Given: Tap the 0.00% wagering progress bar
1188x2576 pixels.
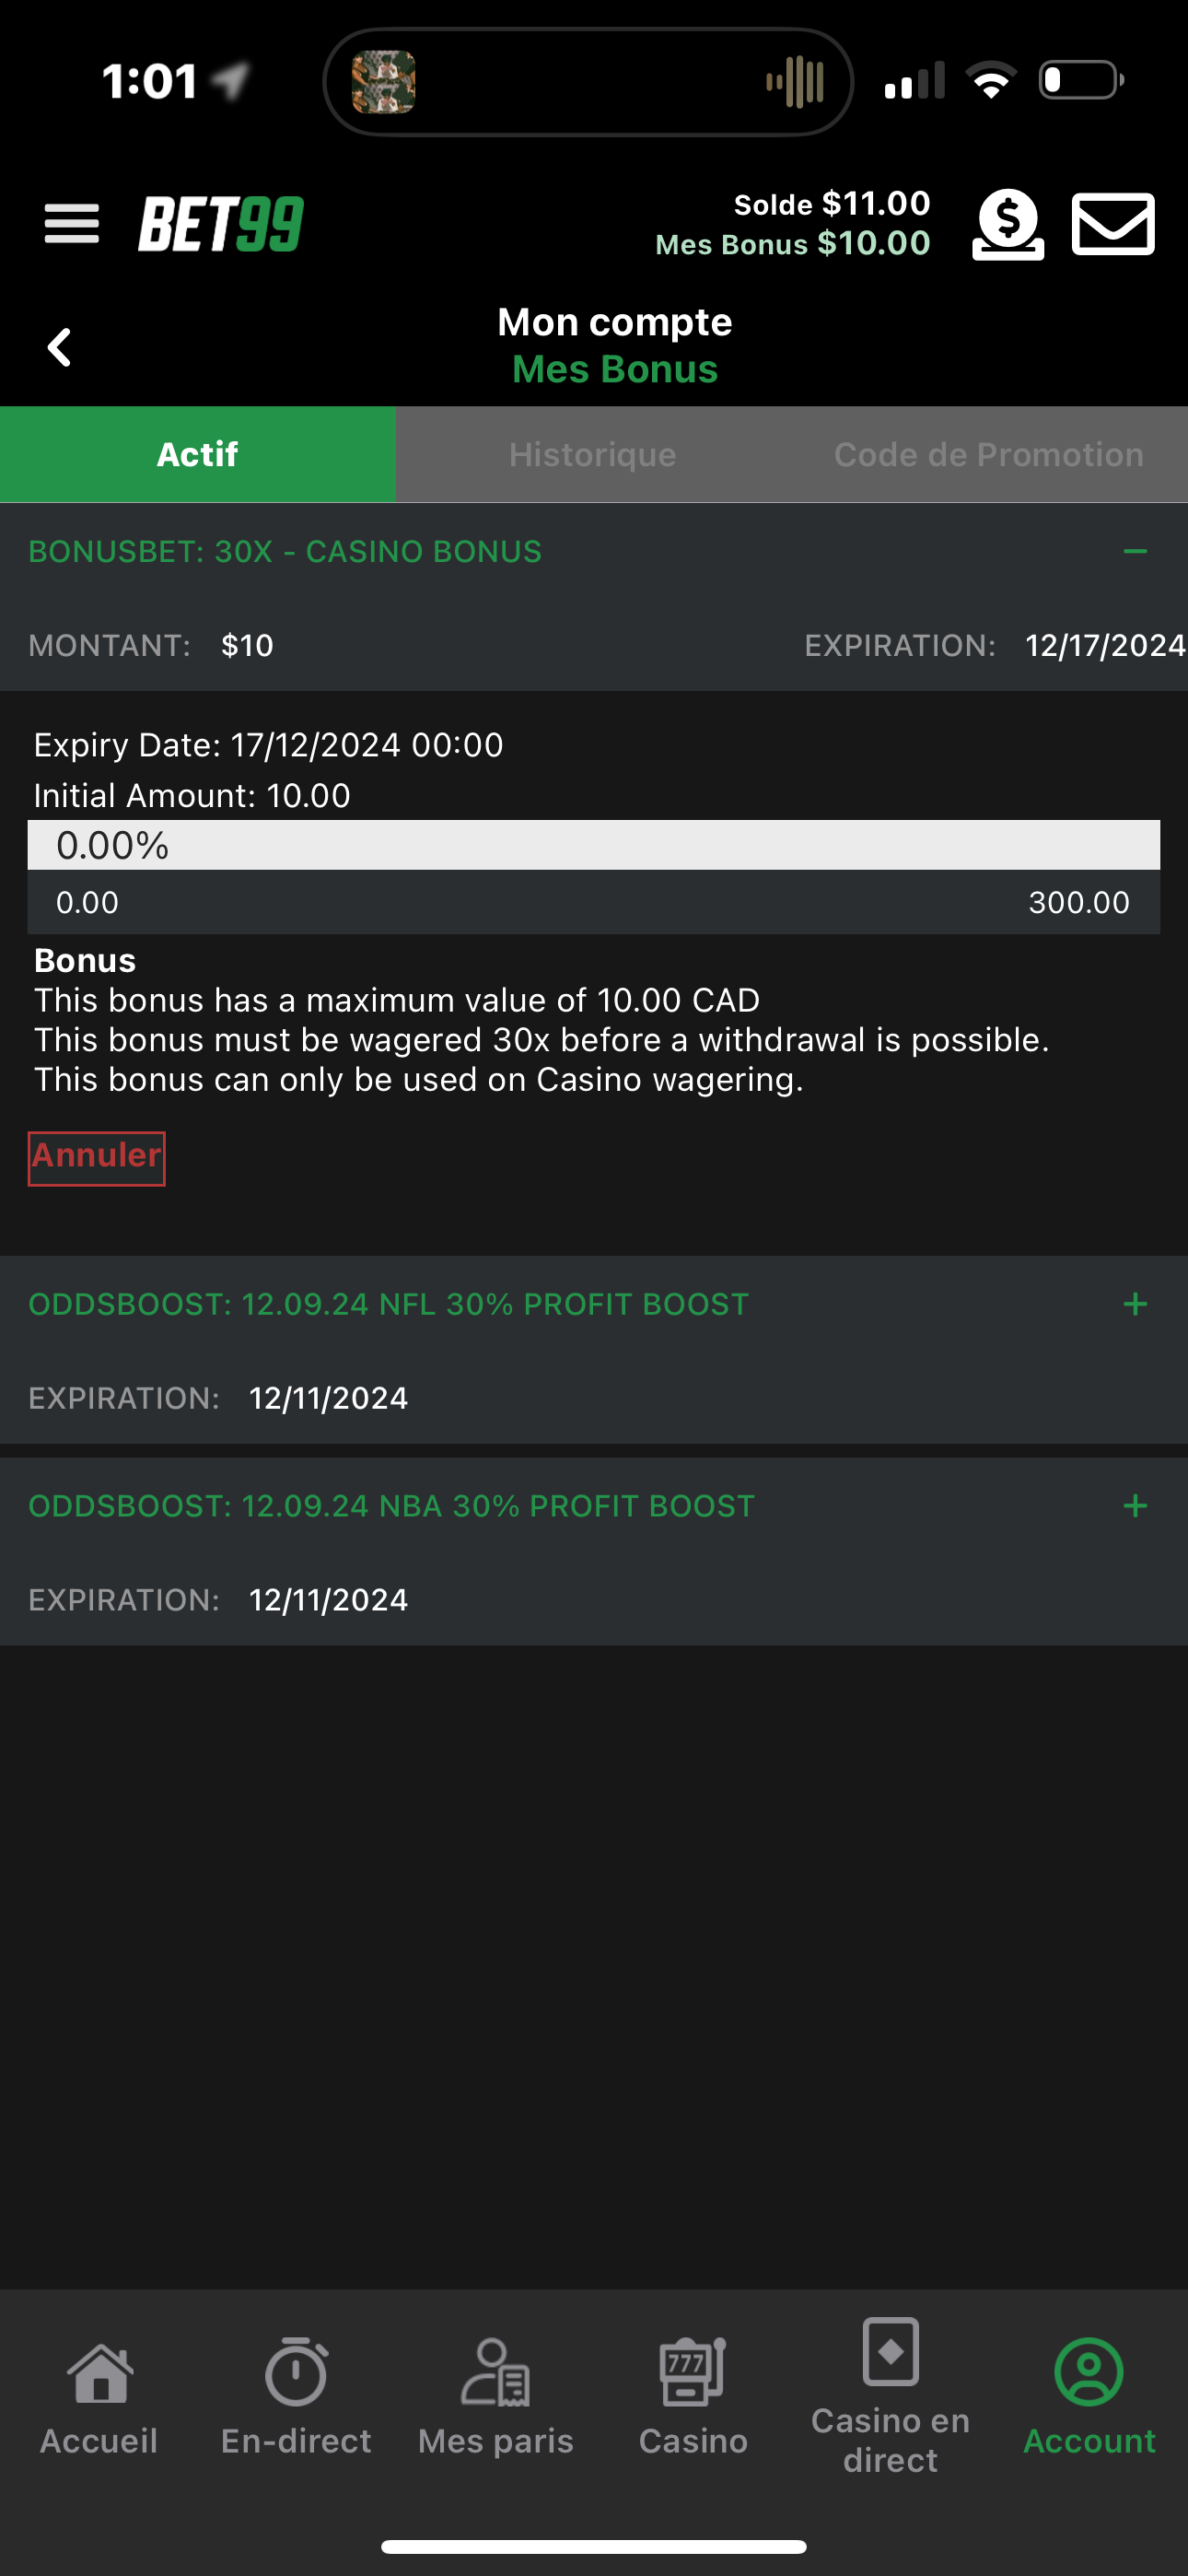Looking at the screenshot, I should point(594,845).
